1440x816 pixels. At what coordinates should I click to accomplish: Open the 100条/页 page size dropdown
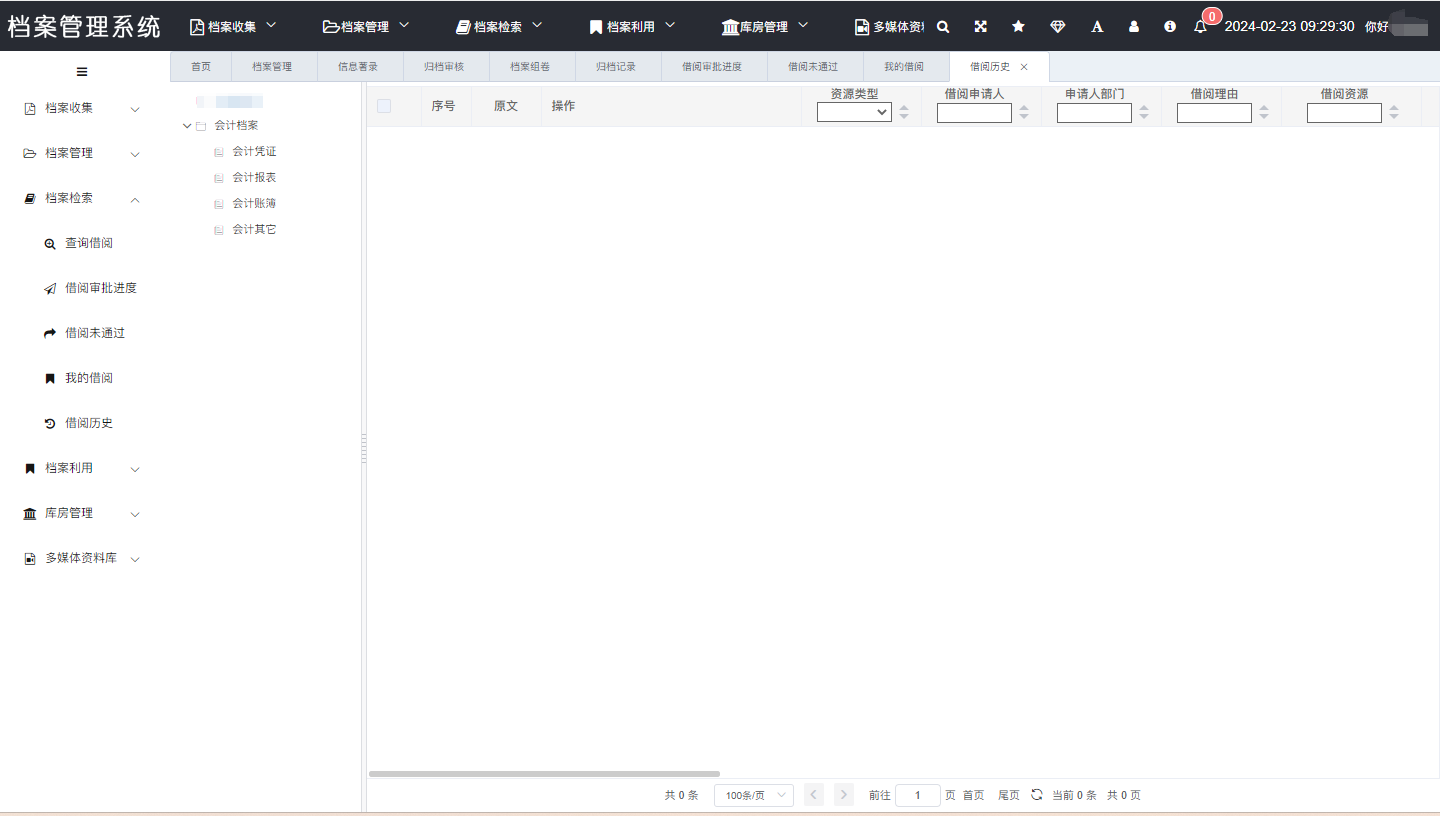click(753, 795)
